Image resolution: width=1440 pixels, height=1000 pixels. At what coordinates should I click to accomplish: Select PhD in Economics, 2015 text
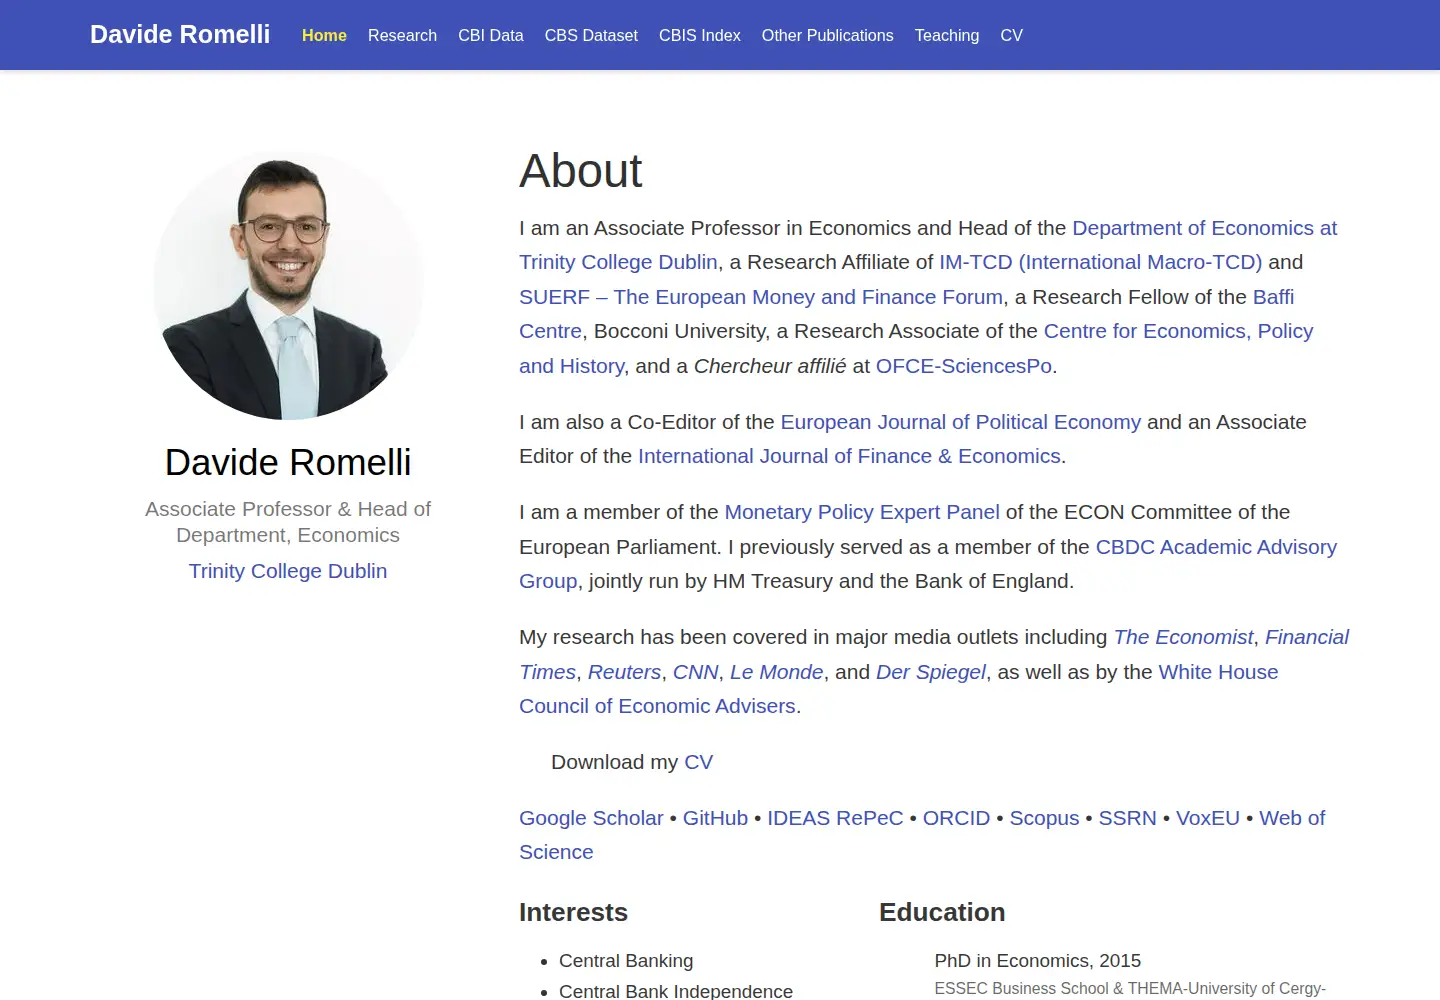click(x=1038, y=961)
